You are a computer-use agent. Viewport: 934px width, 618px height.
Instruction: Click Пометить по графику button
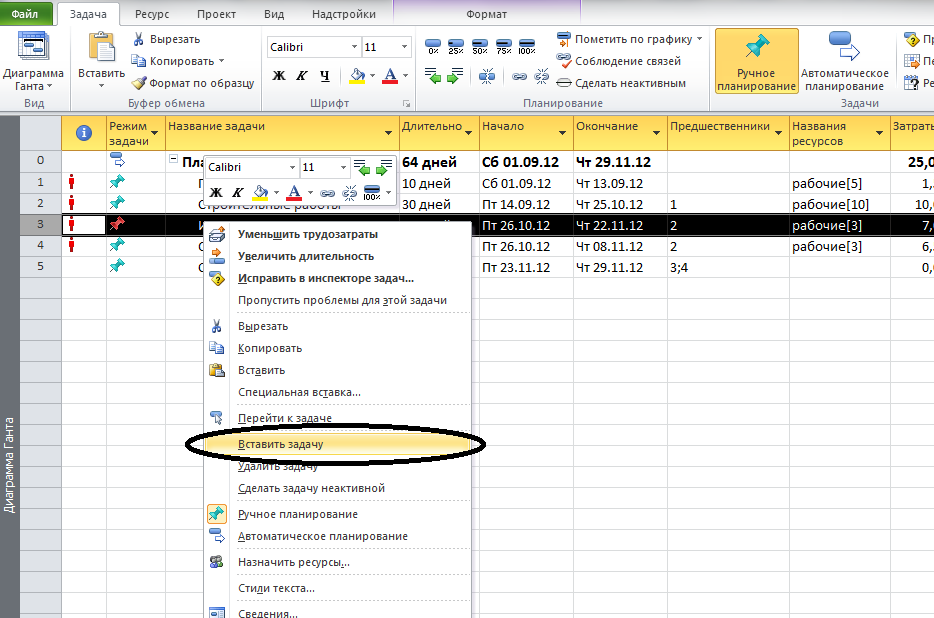[629, 39]
